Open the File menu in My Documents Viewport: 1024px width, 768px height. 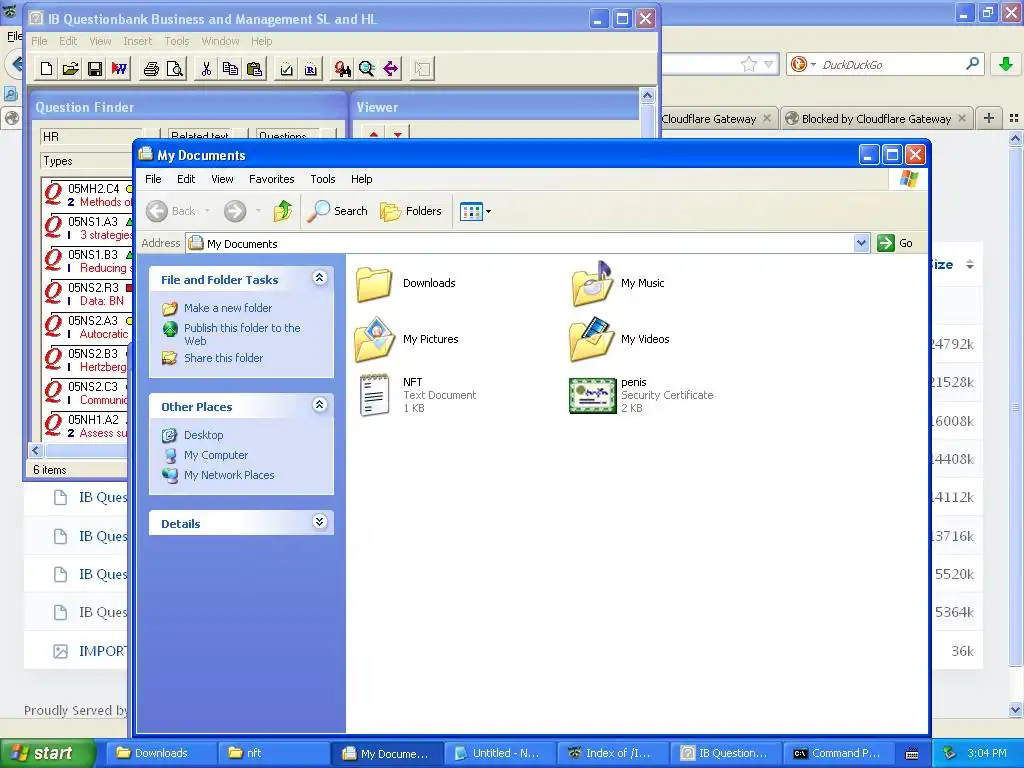(x=153, y=179)
